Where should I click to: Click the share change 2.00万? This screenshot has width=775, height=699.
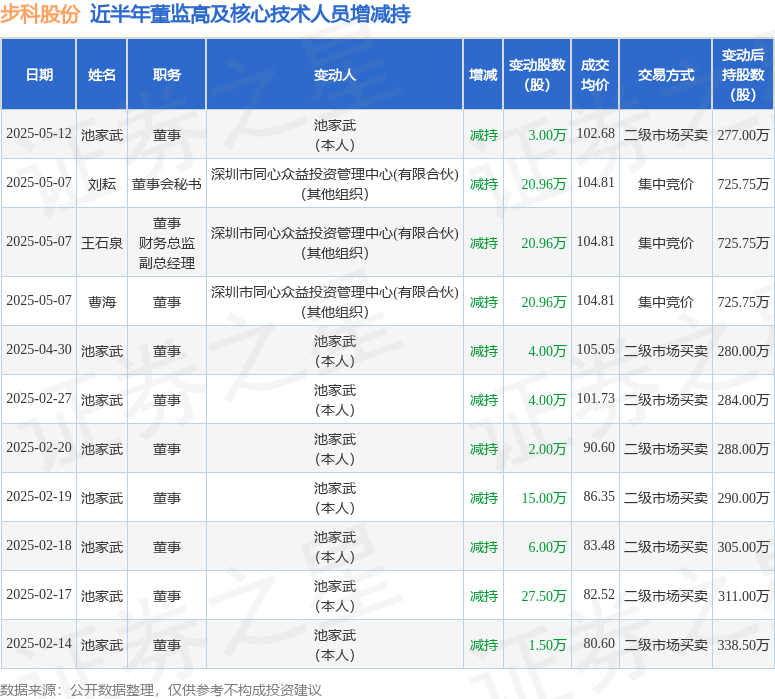tap(547, 449)
